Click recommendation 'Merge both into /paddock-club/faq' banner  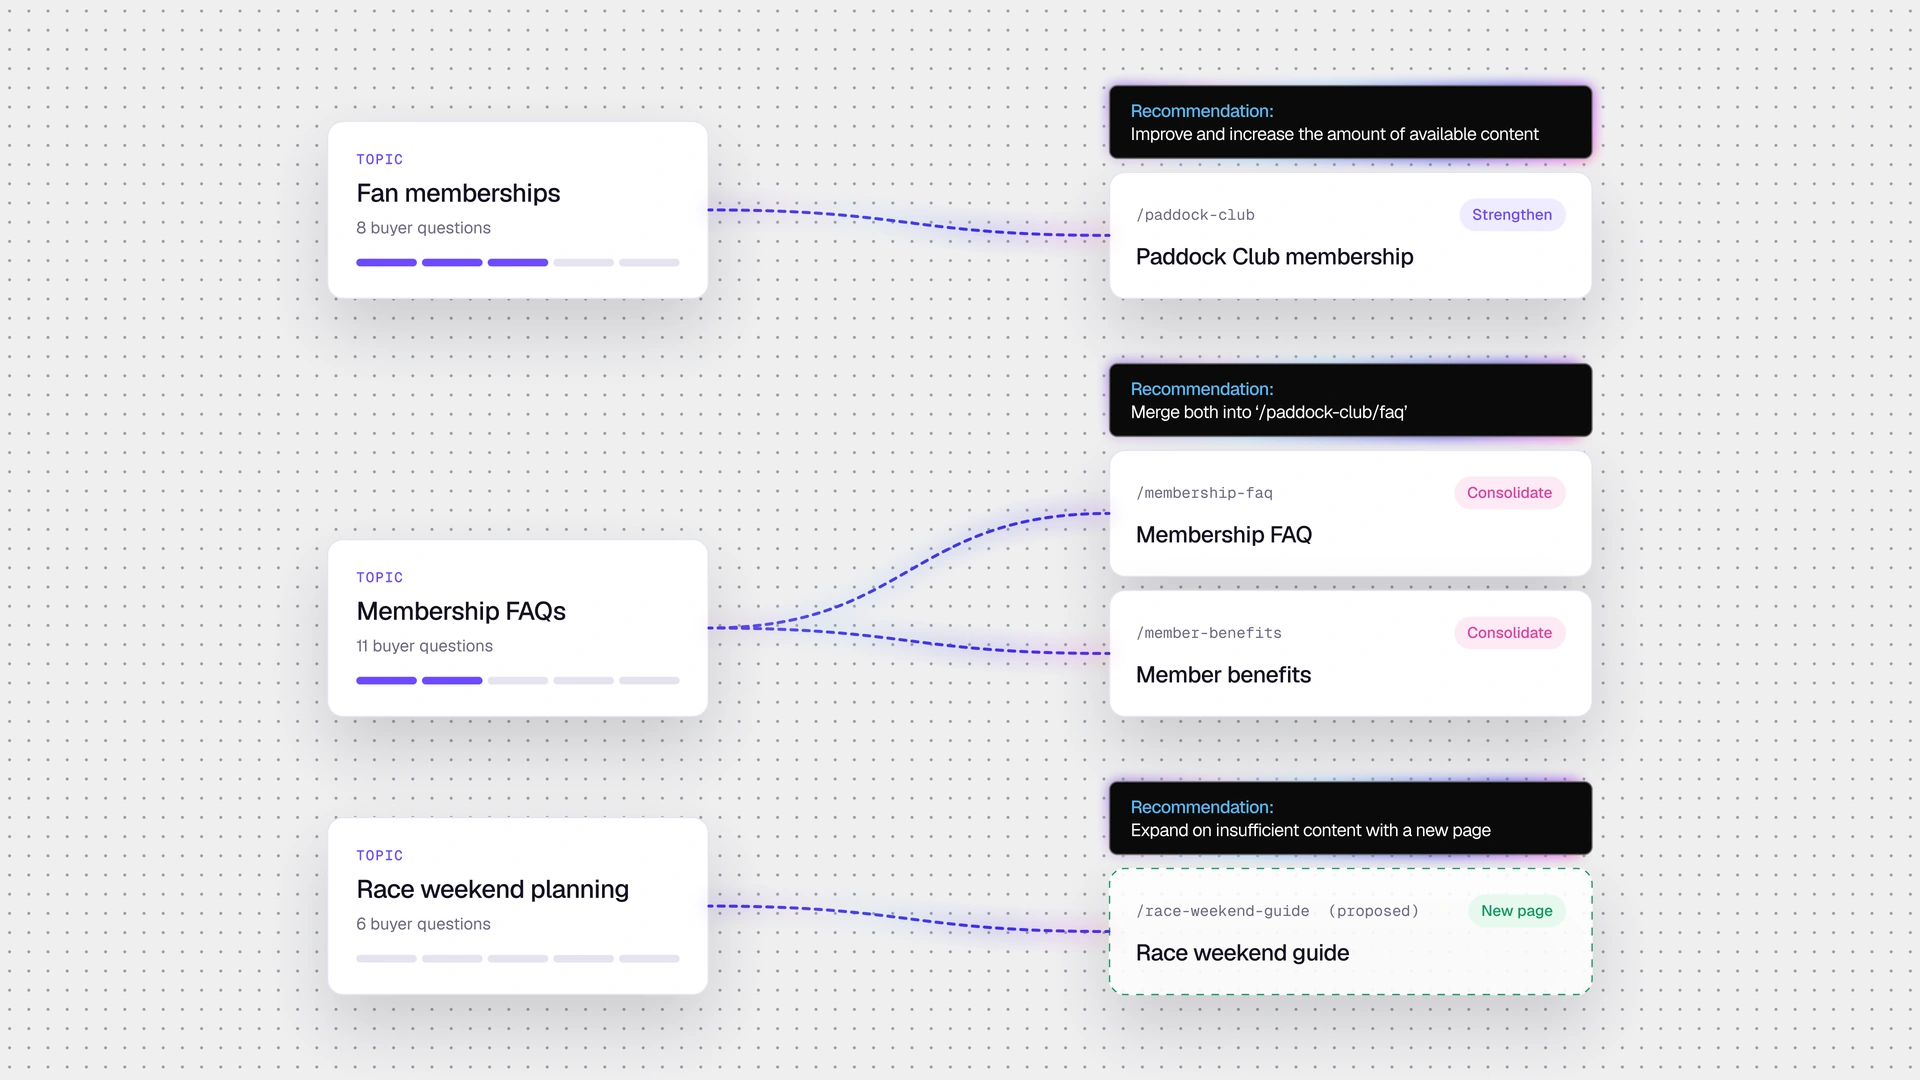point(1350,400)
